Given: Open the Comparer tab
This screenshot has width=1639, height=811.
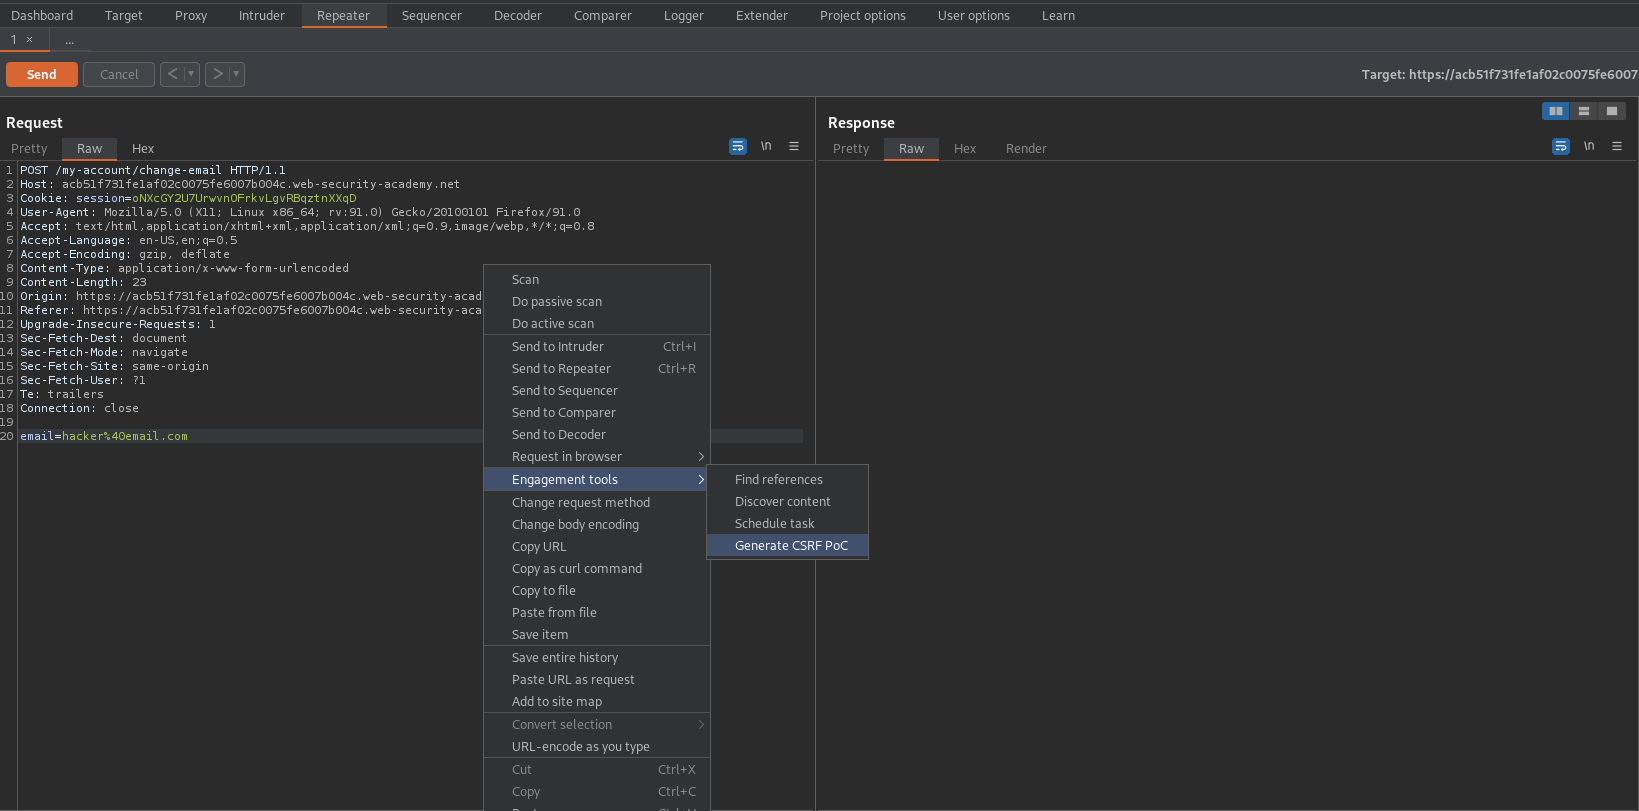Looking at the screenshot, I should point(603,15).
